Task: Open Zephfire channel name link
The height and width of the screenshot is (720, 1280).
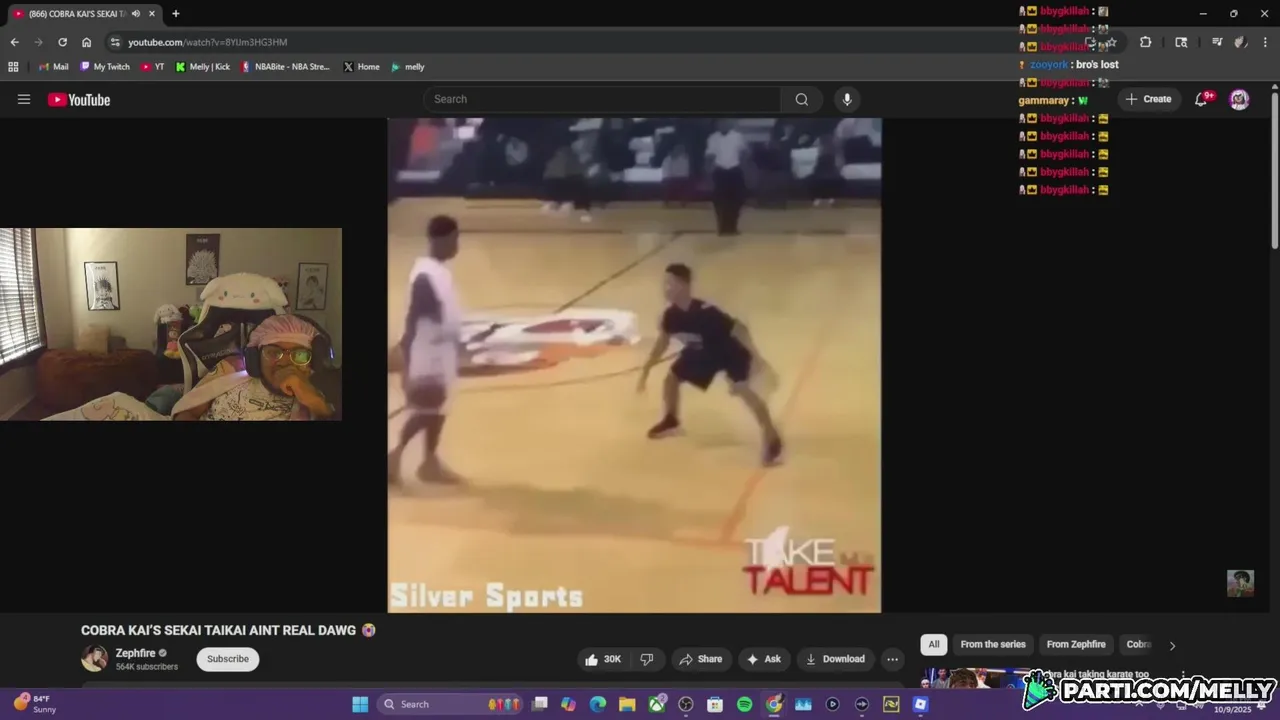Action: pos(135,653)
